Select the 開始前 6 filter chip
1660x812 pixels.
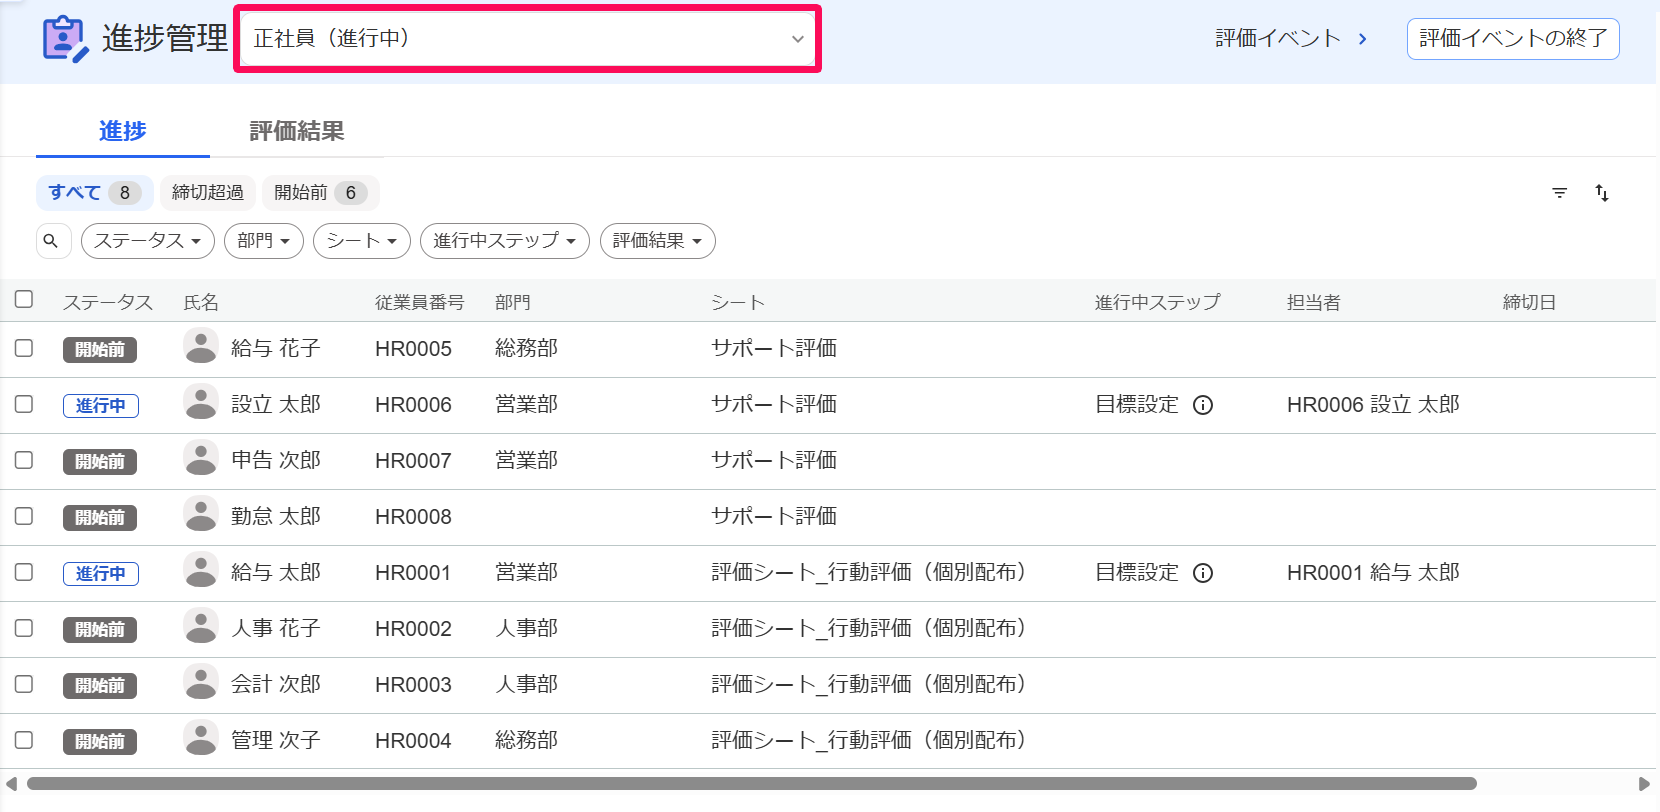321,193
